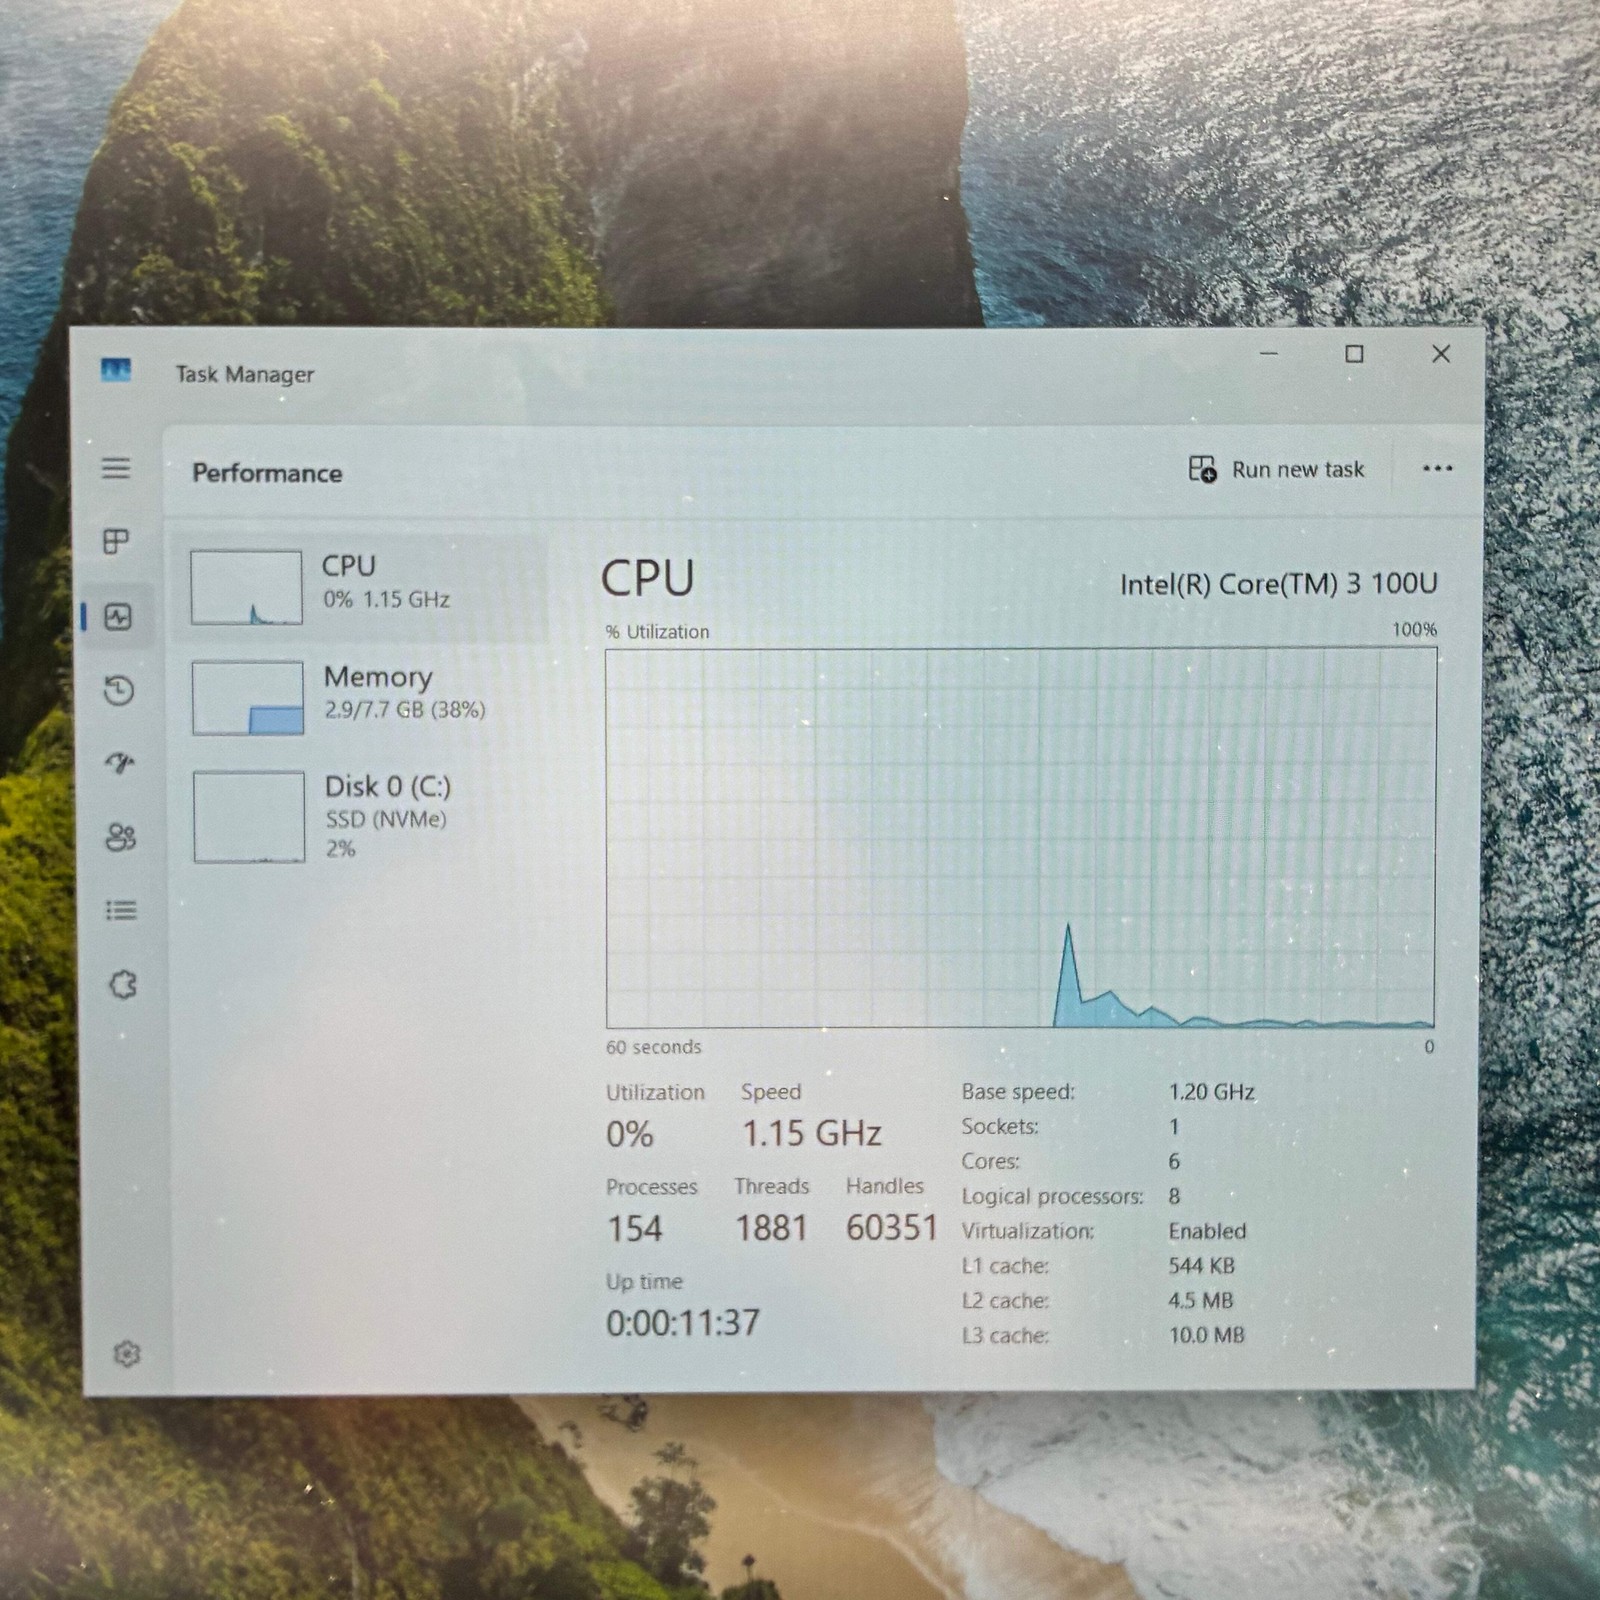
Task: Click the CPU utilization graph
Action: tap(1020, 838)
